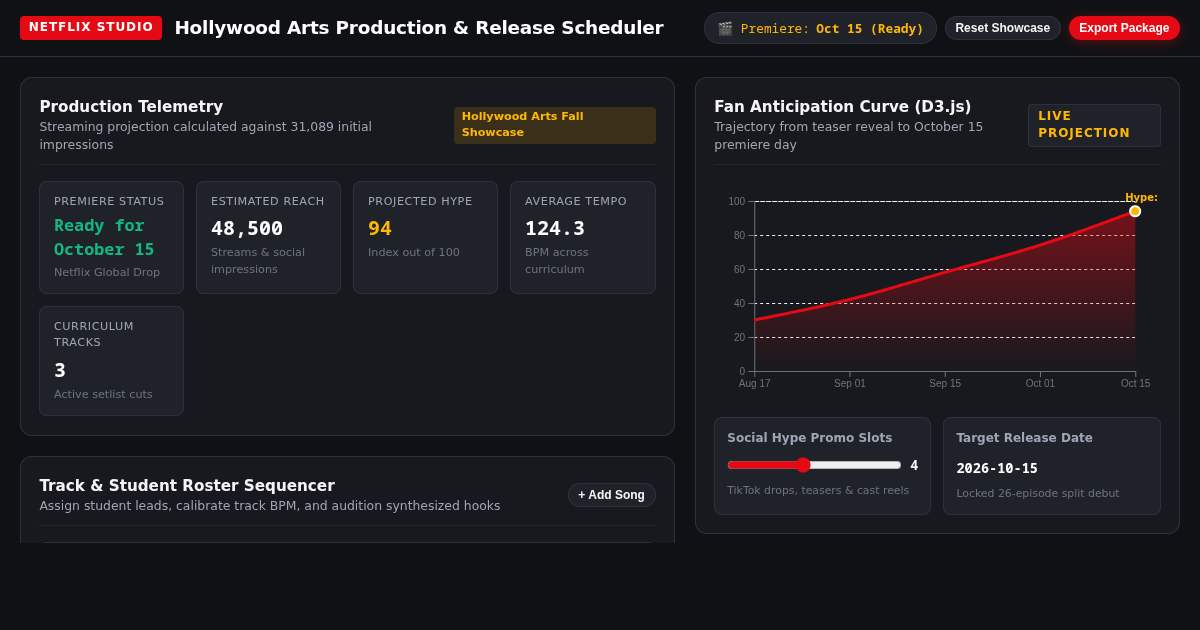1200x630 pixels.
Task: Click the Estimated Reach value 48,500
Action: point(247,228)
